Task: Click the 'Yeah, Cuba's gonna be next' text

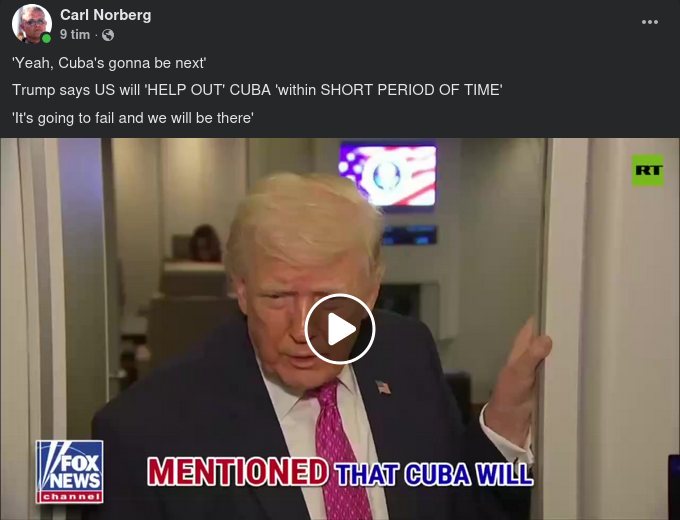Action: coord(109,63)
